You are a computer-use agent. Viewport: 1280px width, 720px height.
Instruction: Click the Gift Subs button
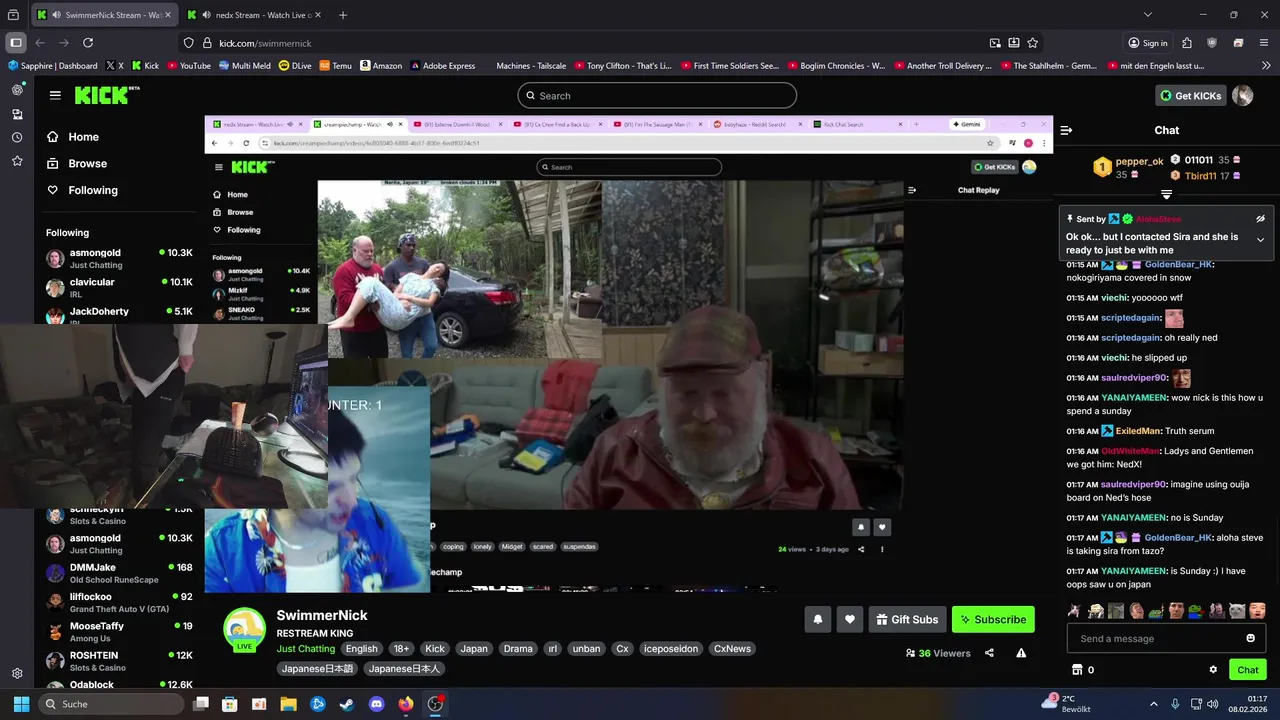907,620
